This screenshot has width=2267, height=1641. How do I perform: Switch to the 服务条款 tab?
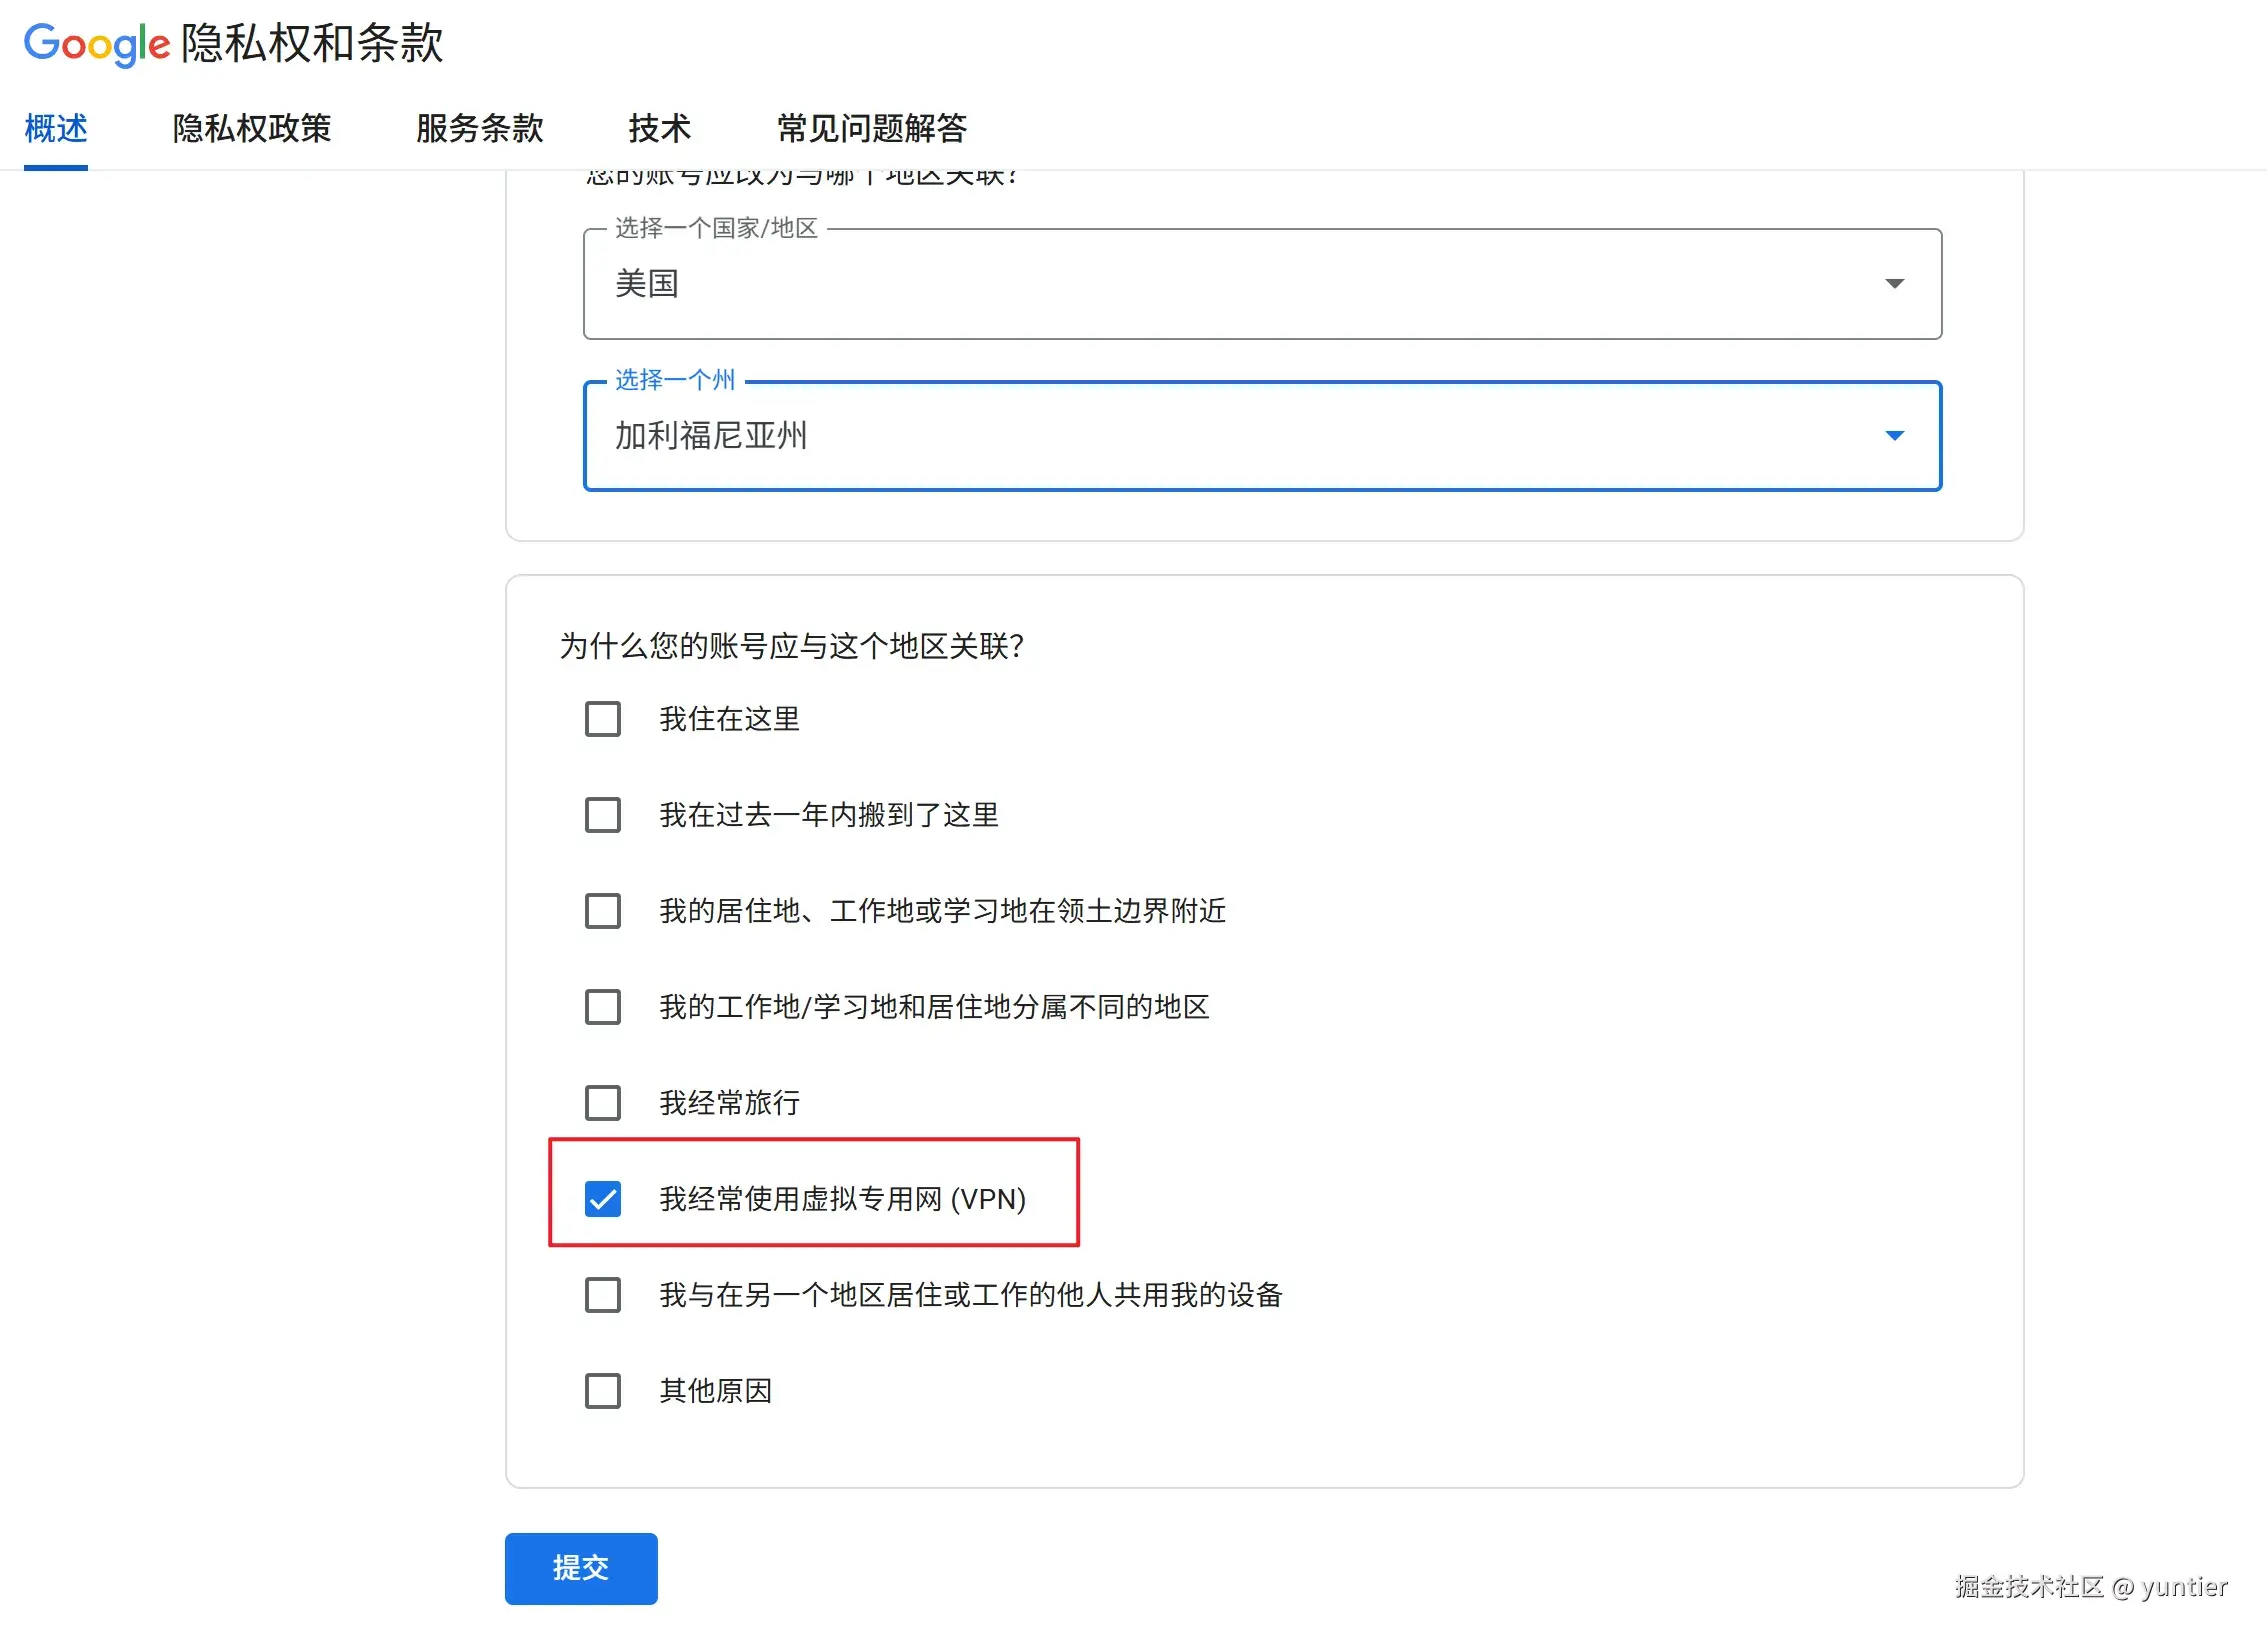[x=478, y=128]
